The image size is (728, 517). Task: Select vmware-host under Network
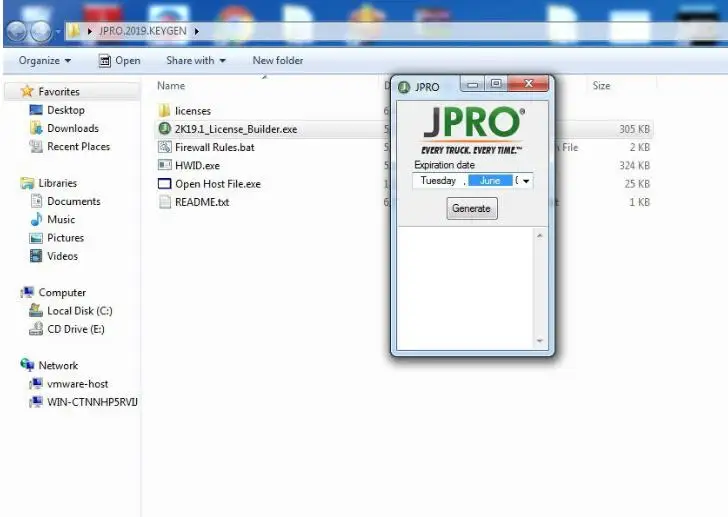pyautogui.click(x=78, y=384)
